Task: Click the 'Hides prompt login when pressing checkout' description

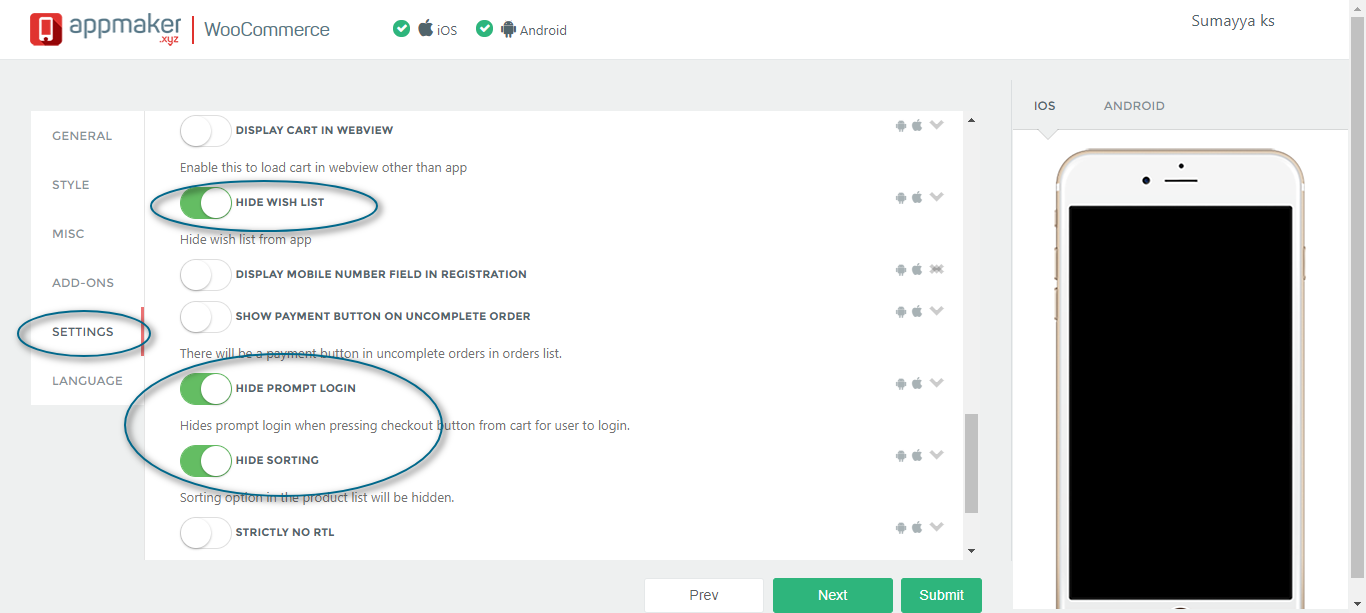Action: click(405, 425)
